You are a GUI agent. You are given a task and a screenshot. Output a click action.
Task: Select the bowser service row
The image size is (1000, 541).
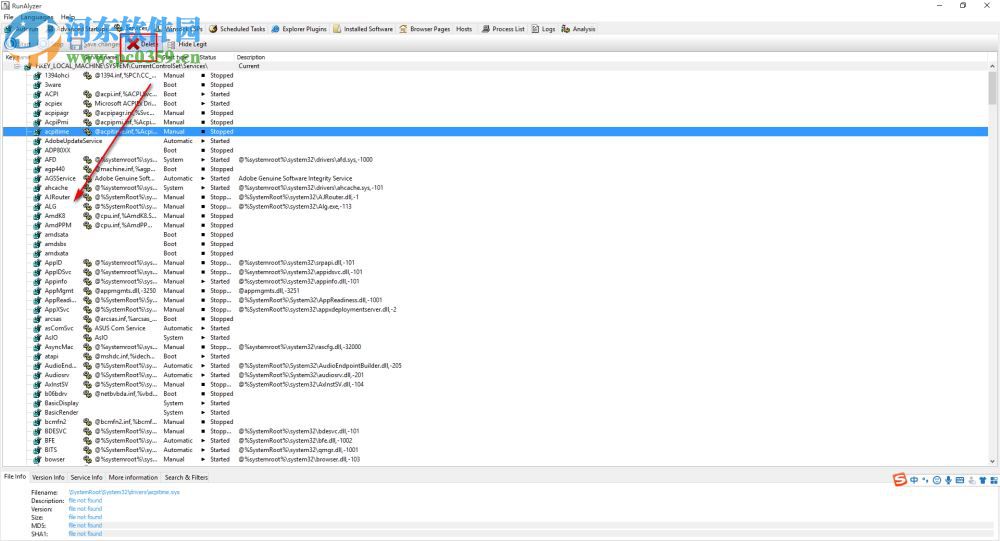(496, 459)
